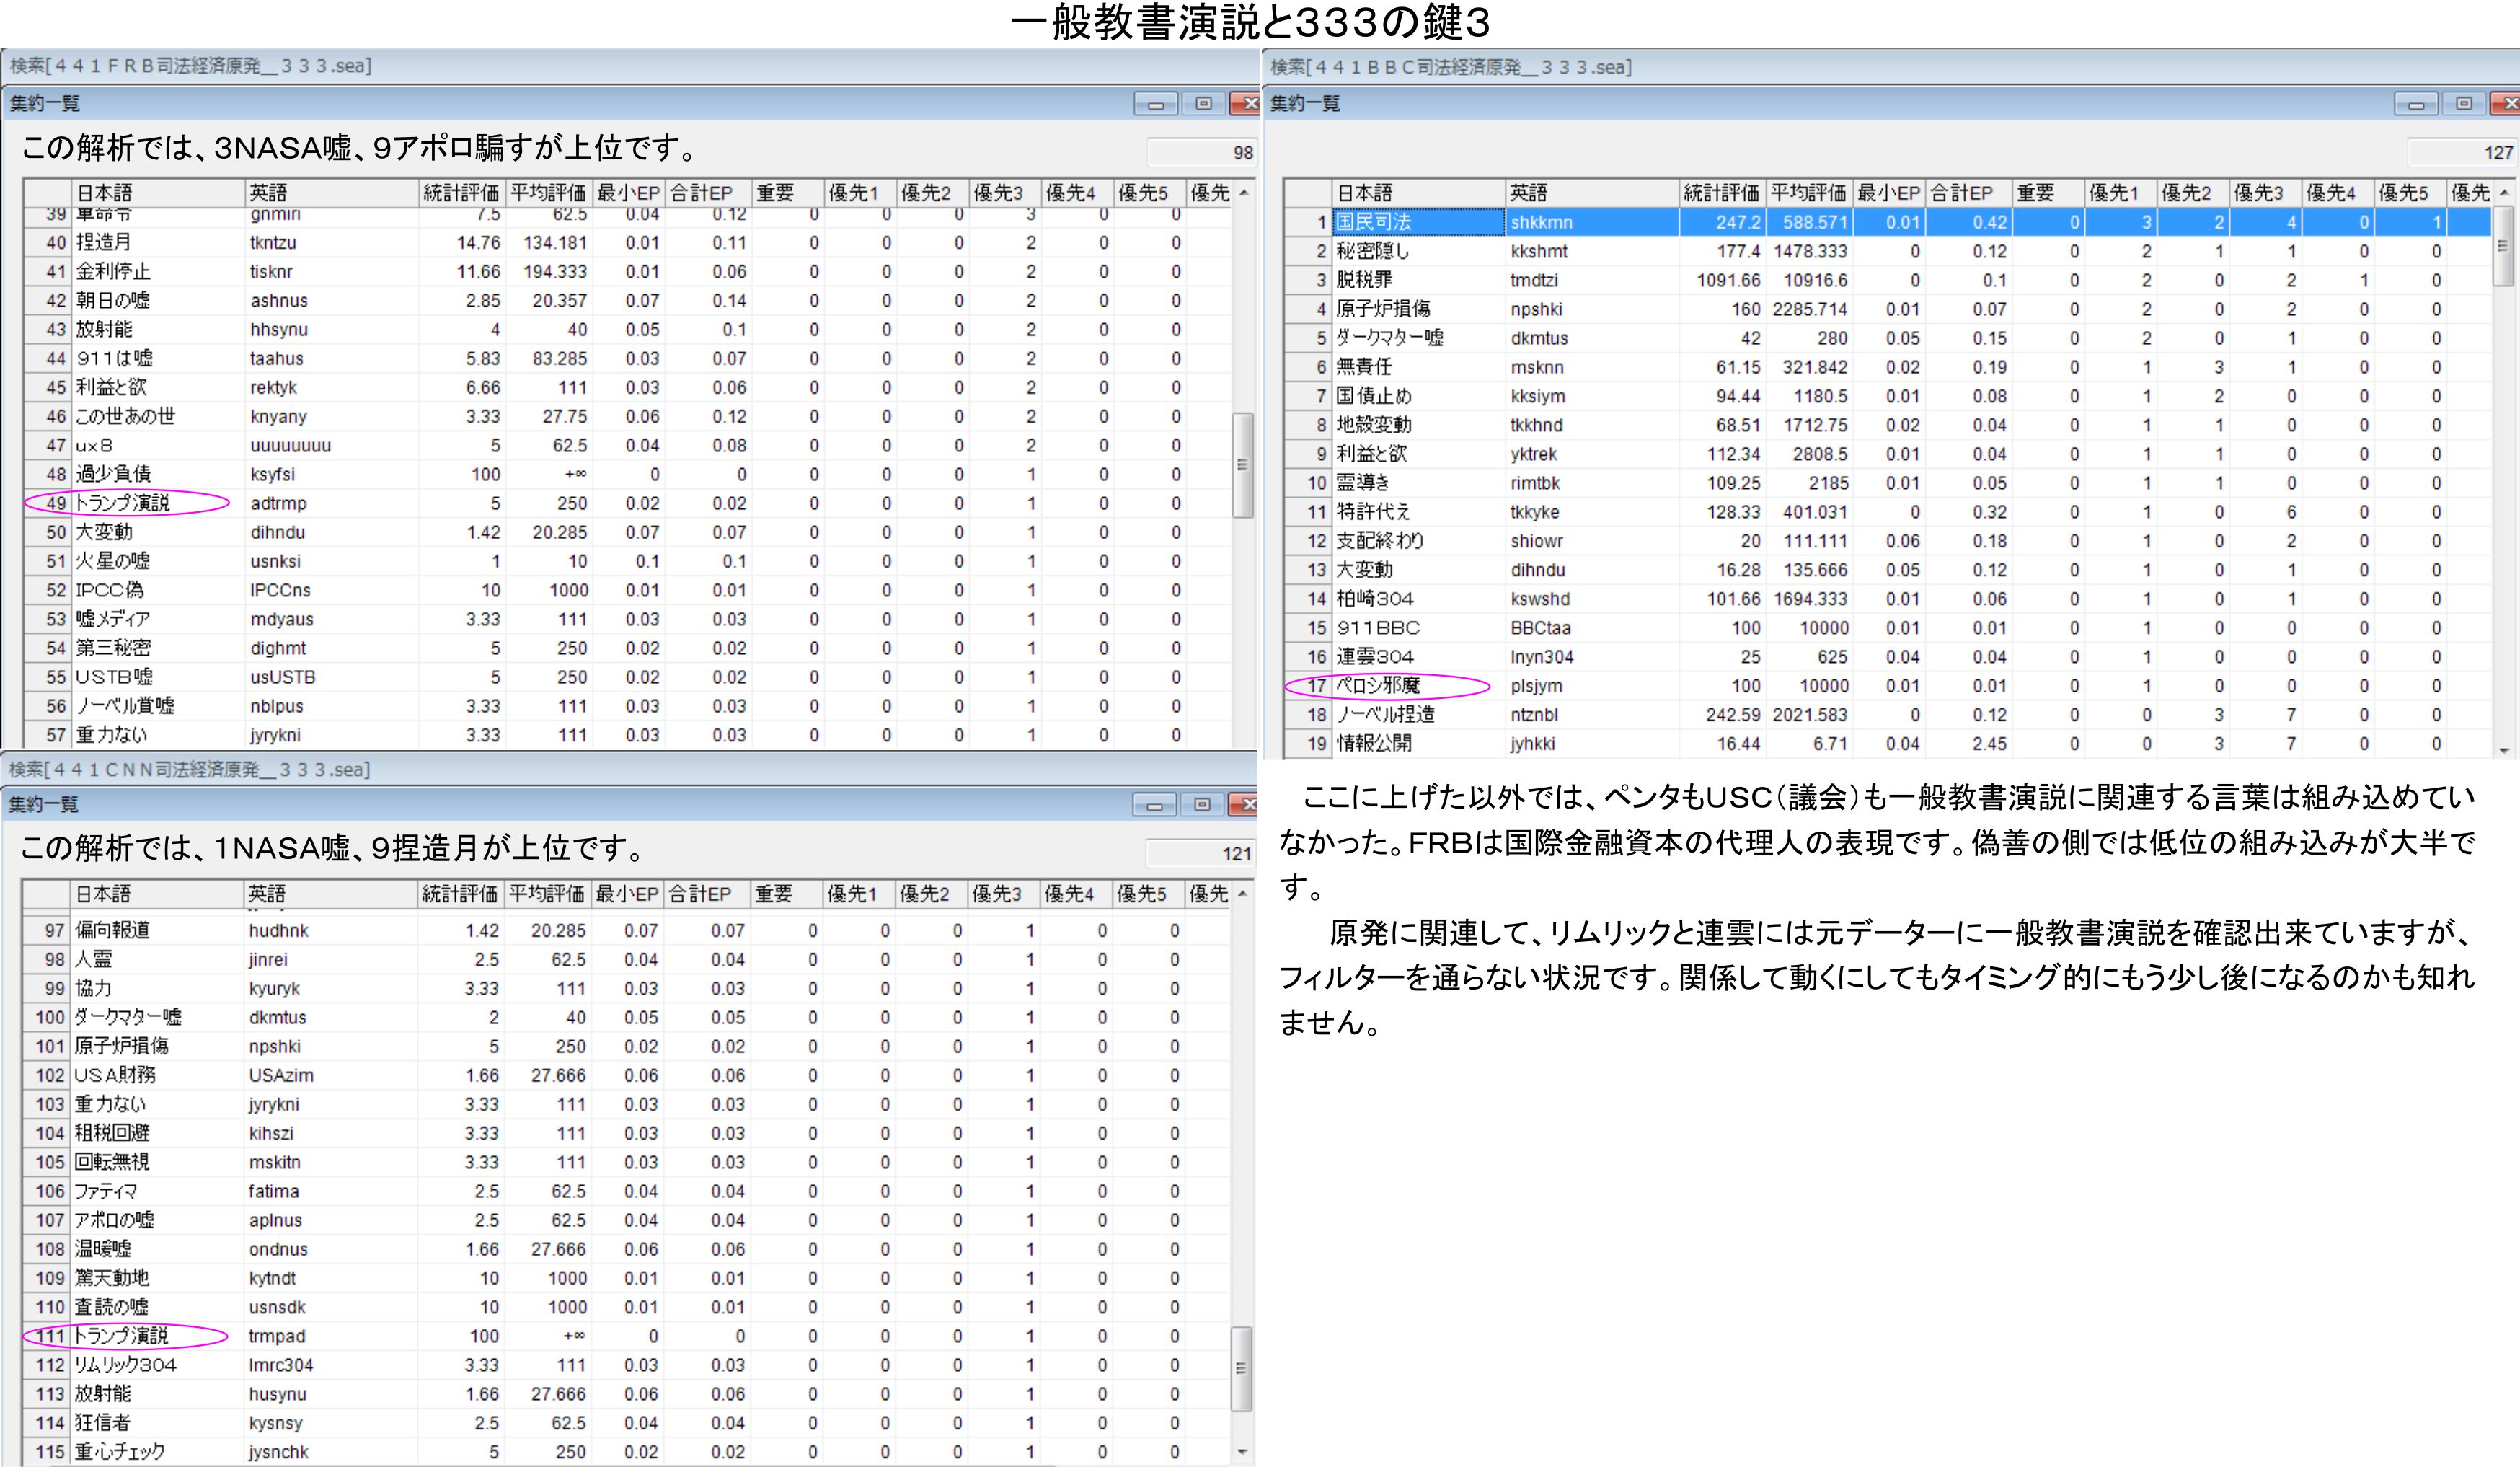Select the ペロシ邪魔 row
This screenshot has width=2520, height=1467.
click(x=1378, y=686)
